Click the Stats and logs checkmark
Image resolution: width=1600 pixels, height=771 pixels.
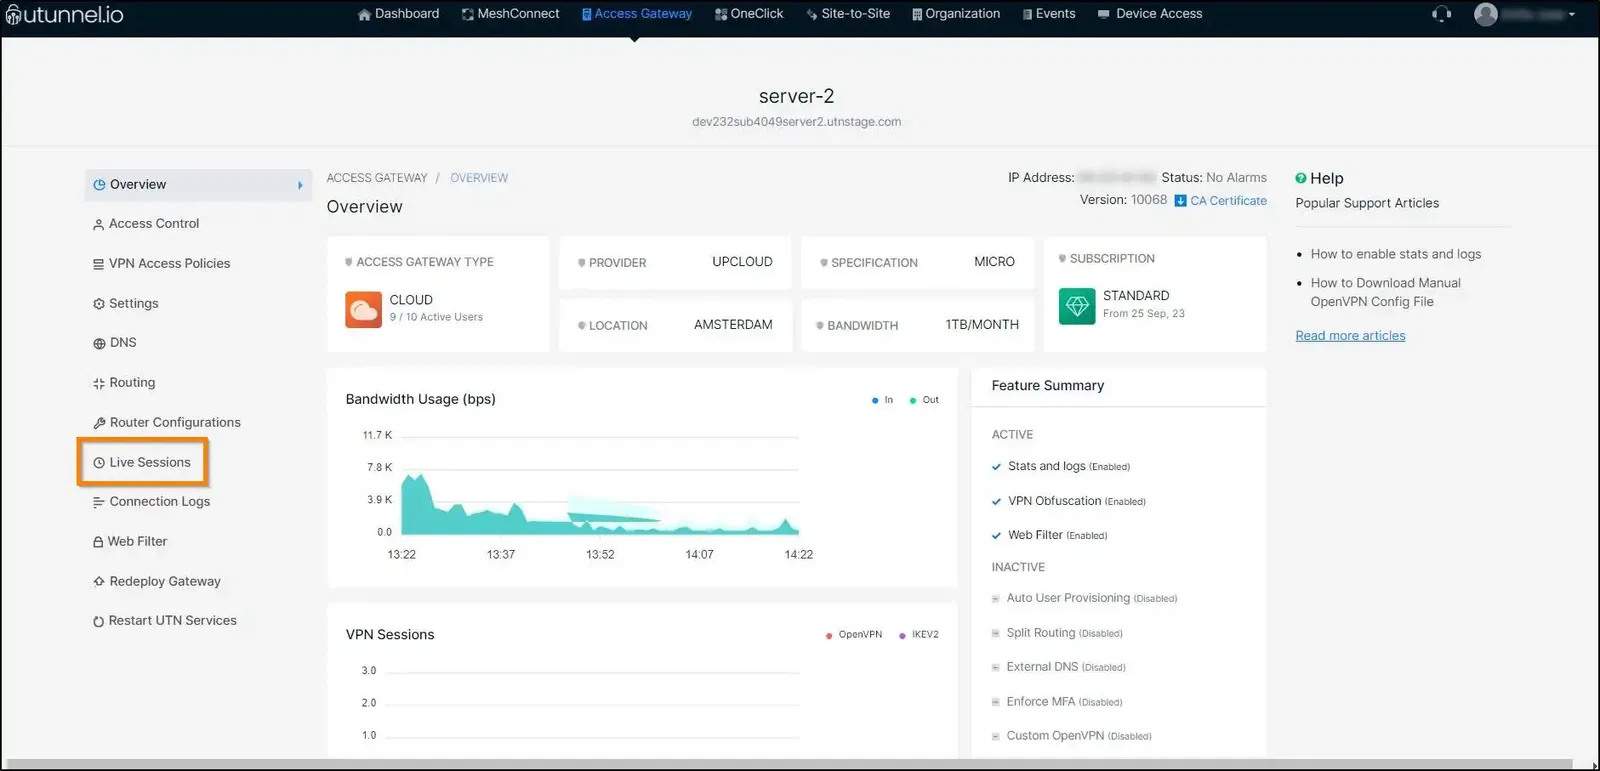click(x=996, y=467)
